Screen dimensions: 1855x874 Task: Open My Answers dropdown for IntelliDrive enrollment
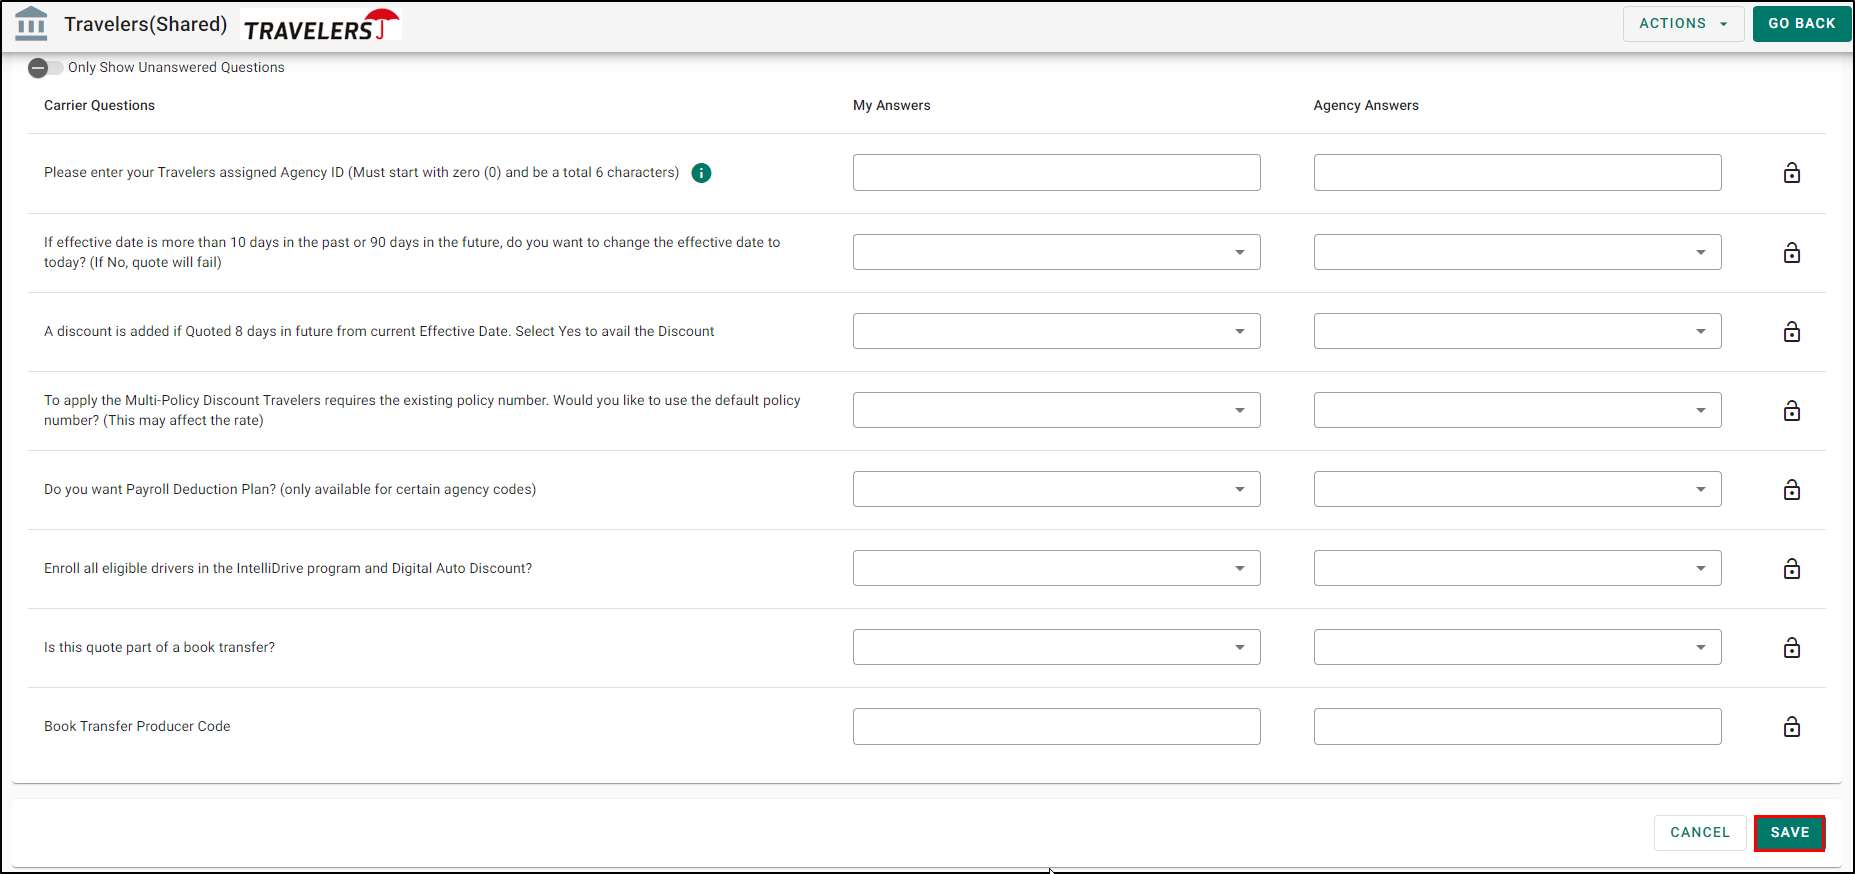tap(1056, 568)
